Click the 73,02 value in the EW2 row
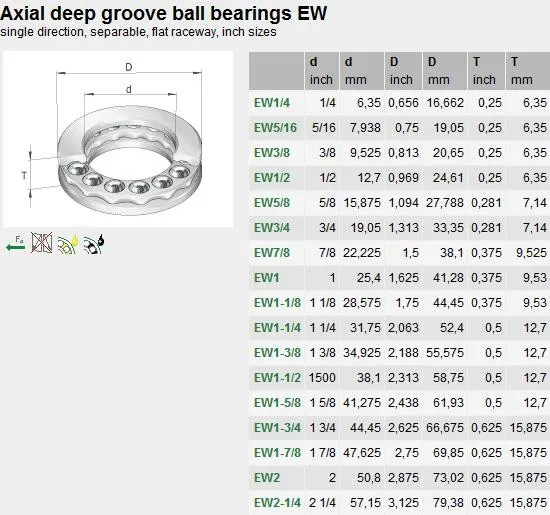The width and height of the screenshot is (550, 515). click(448, 478)
